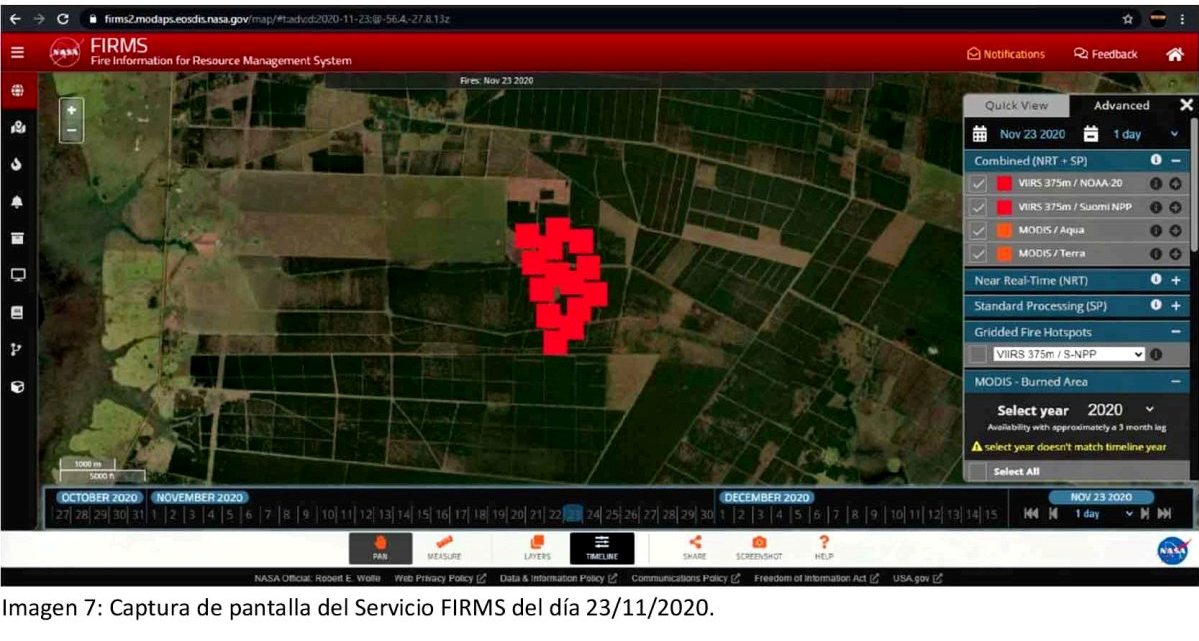Click the monitor icon in left sidebar

17,275
